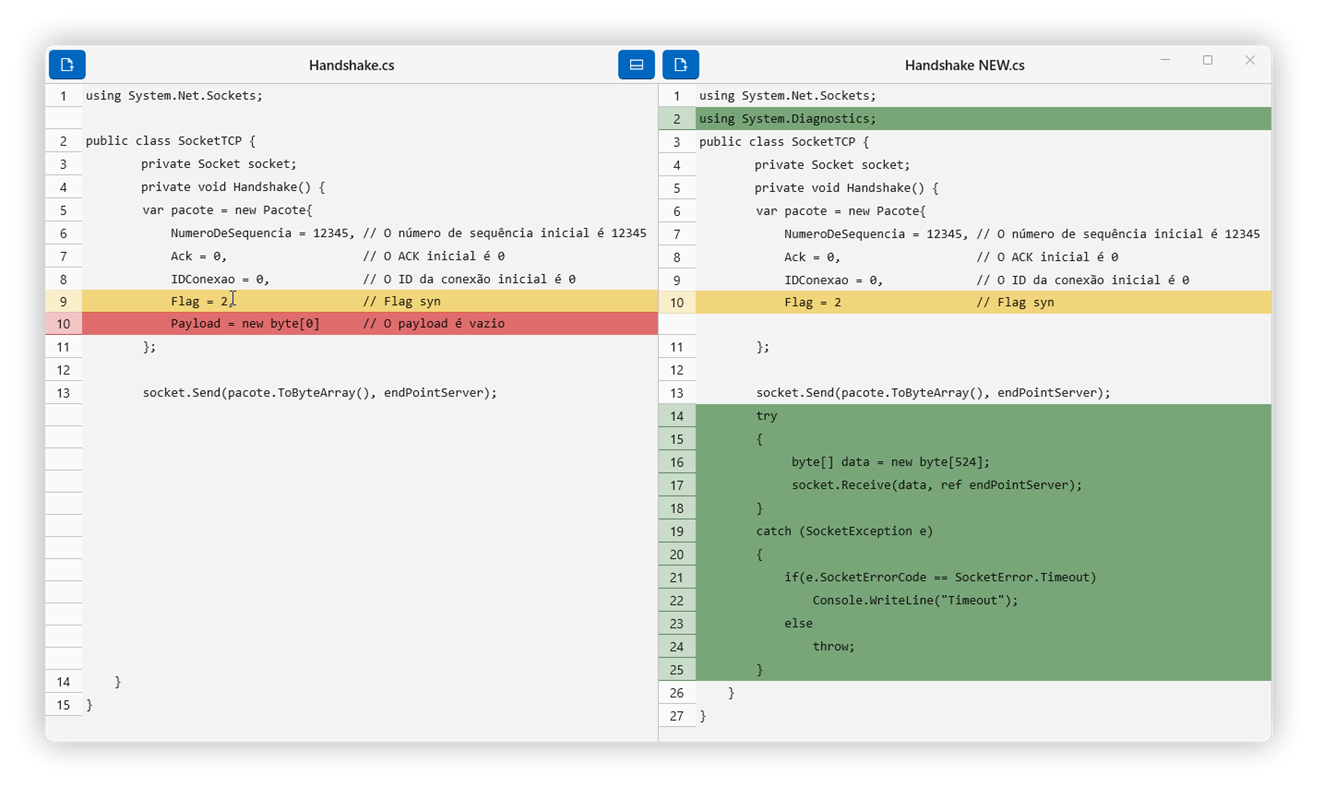The image size is (1317, 787).
Task: Click the open file icon for right pane
Action: (680, 65)
